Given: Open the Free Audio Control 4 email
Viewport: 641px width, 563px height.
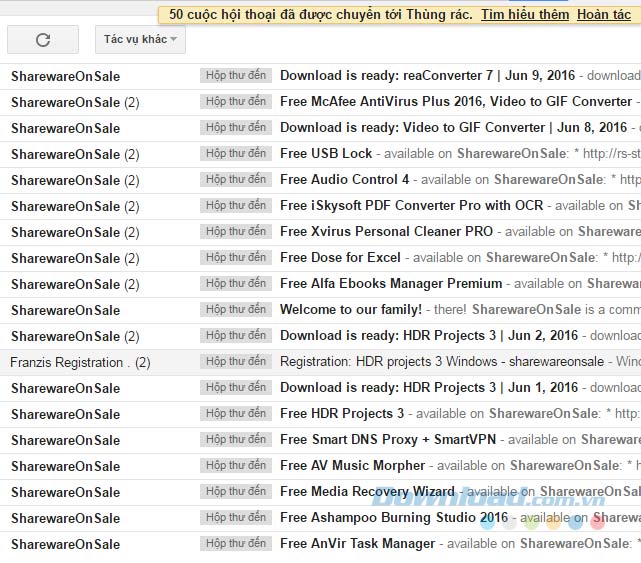Looking at the screenshot, I should (344, 180).
